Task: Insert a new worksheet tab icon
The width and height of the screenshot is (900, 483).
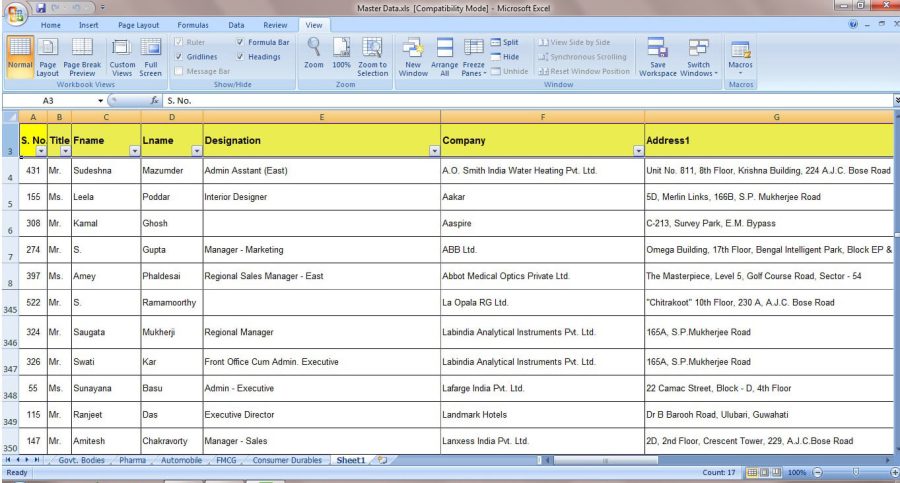Action: pyautogui.click(x=382, y=460)
